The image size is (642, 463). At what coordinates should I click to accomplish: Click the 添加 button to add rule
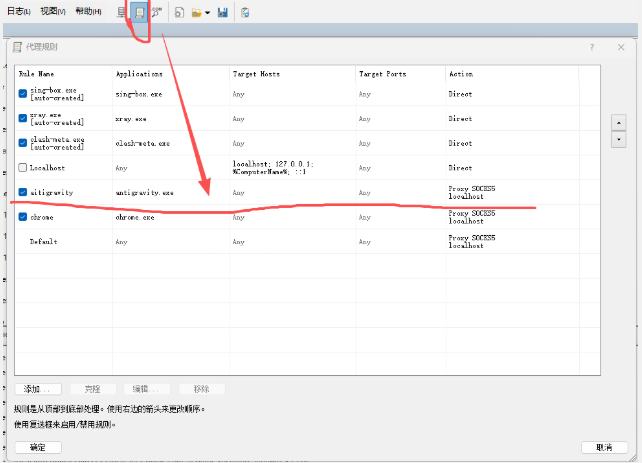38,388
